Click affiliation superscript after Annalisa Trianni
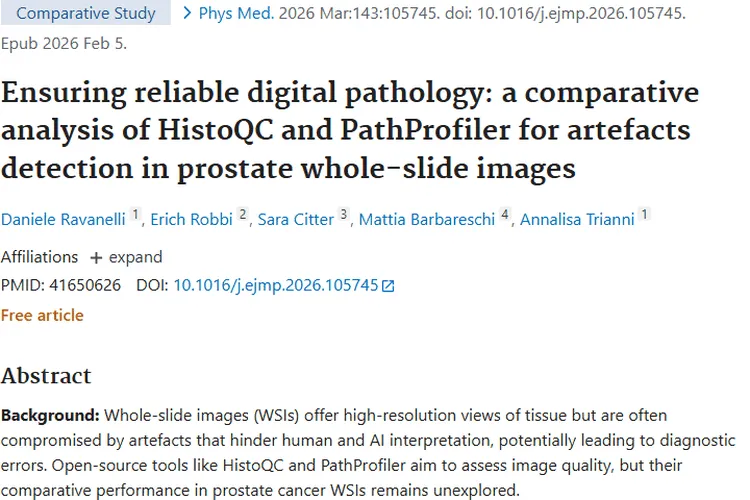The width and height of the screenshot is (750, 500). click(x=645, y=215)
